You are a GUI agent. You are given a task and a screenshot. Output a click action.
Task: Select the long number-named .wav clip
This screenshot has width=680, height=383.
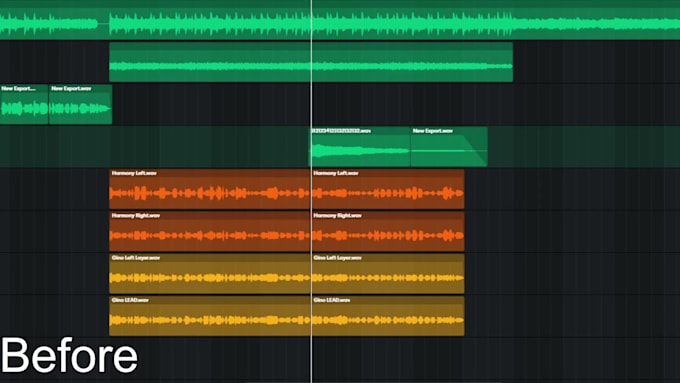point(359,147)
